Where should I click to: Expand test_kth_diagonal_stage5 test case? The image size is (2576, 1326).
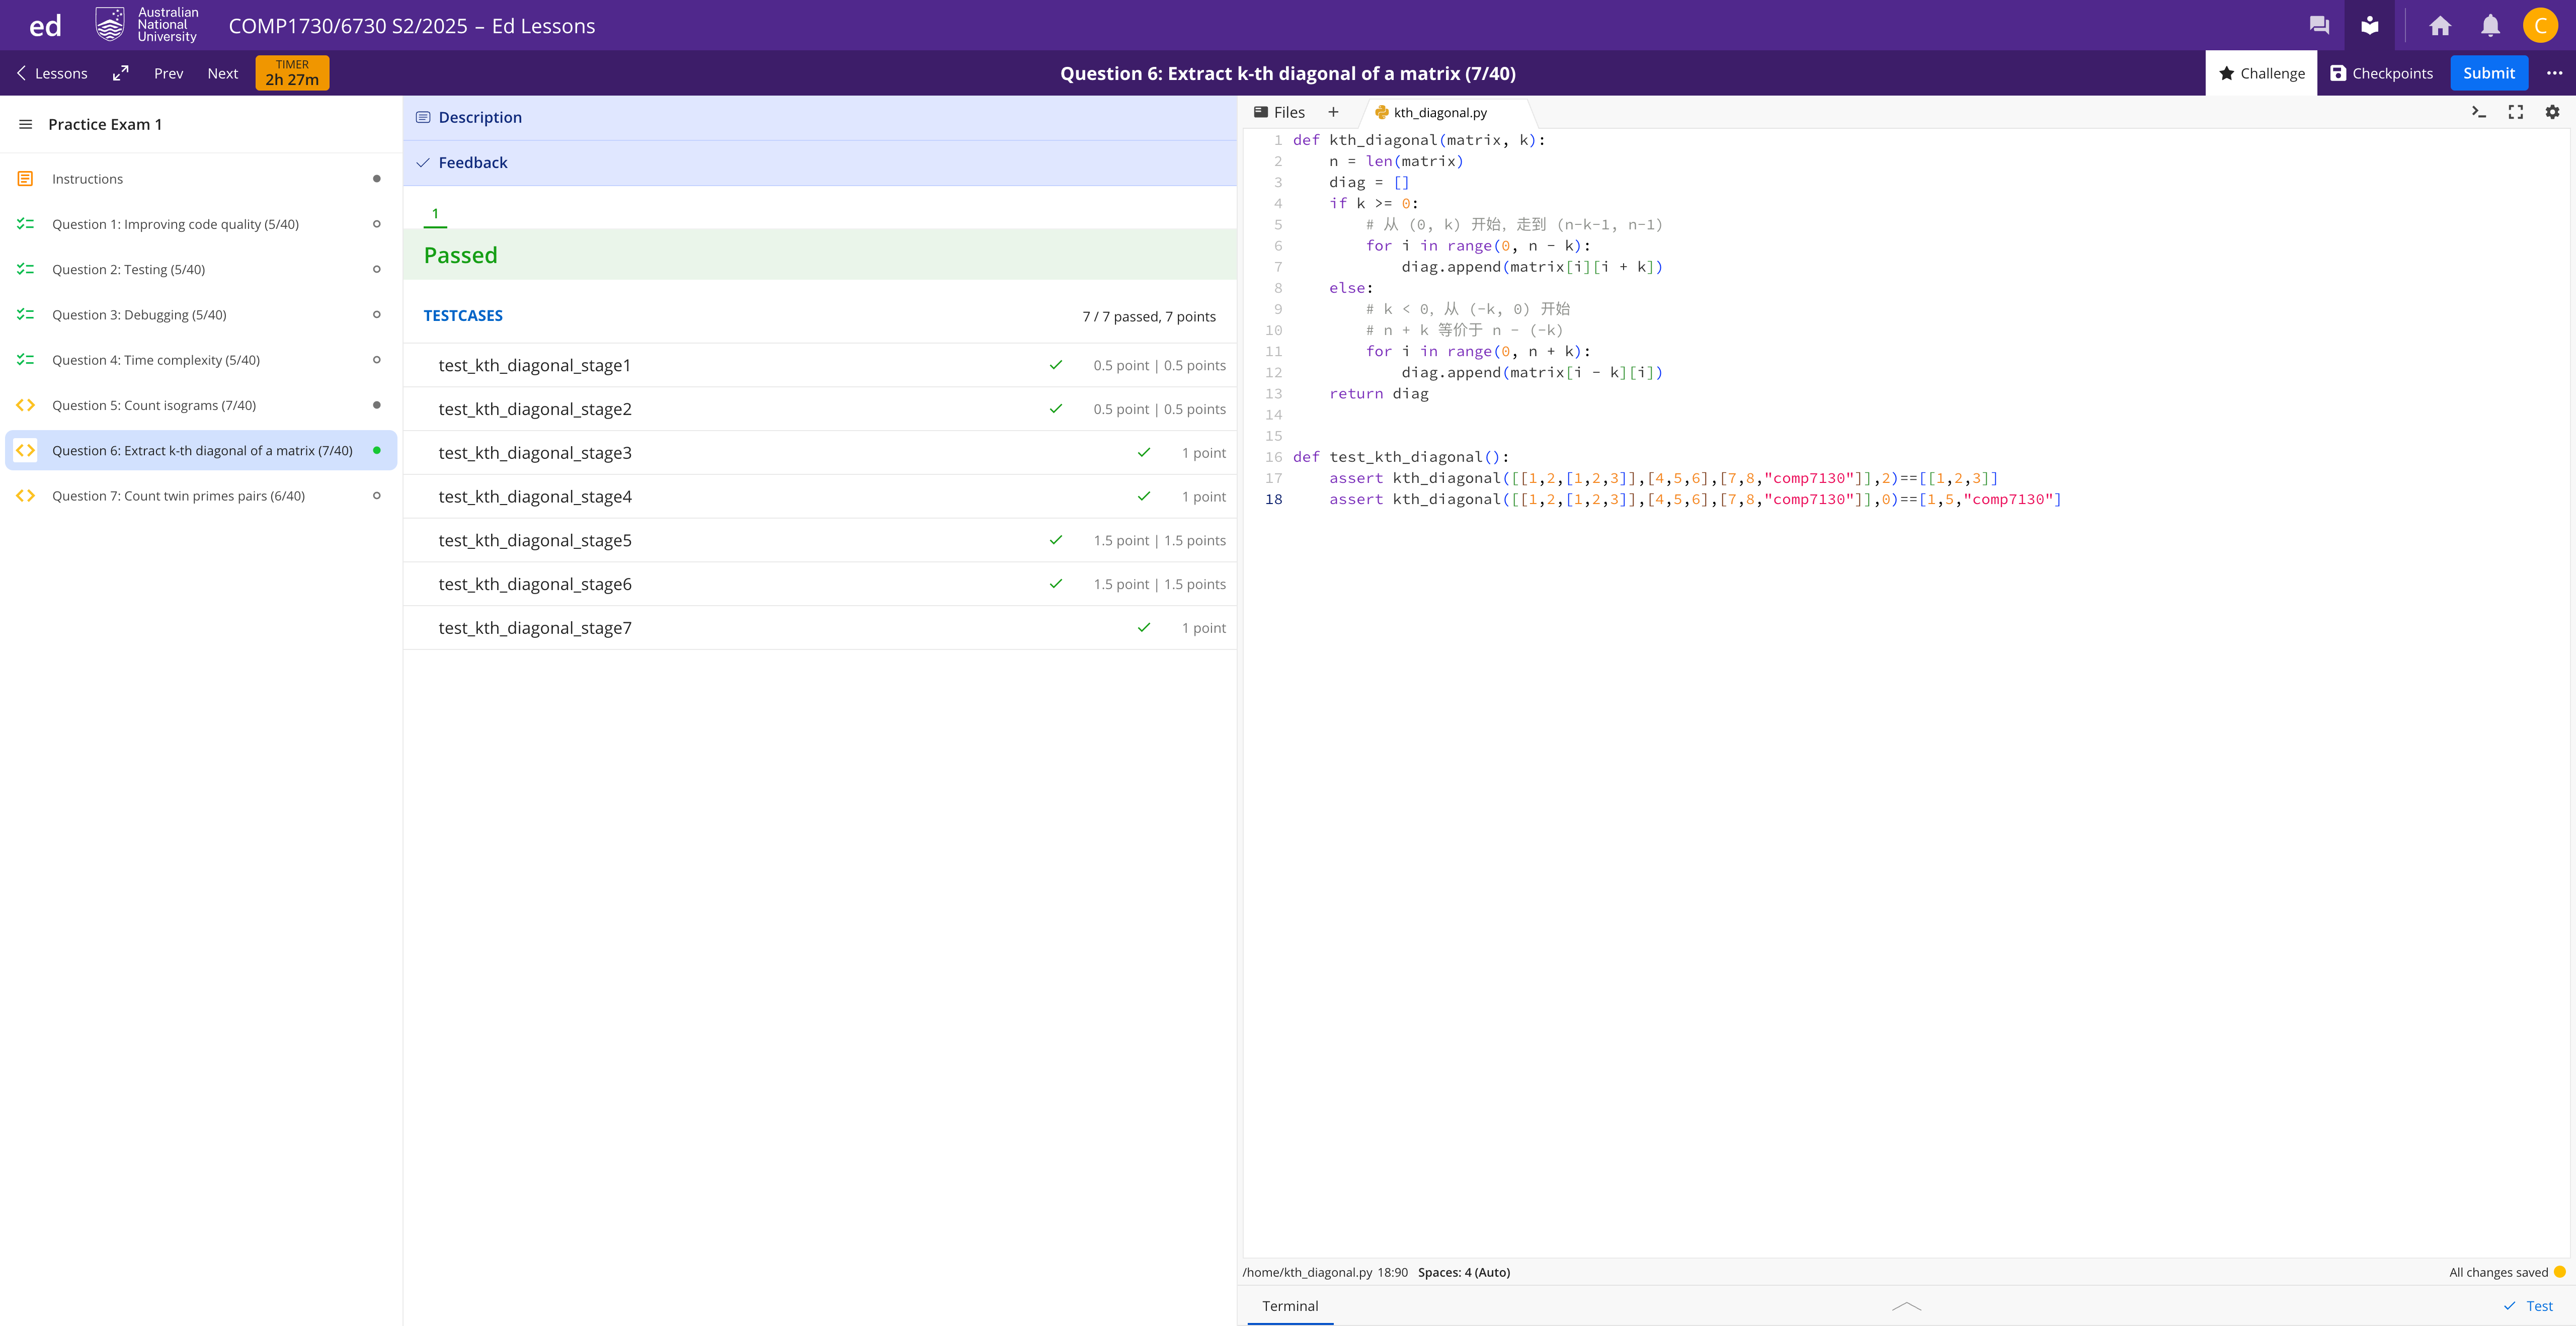coord(820,540)
